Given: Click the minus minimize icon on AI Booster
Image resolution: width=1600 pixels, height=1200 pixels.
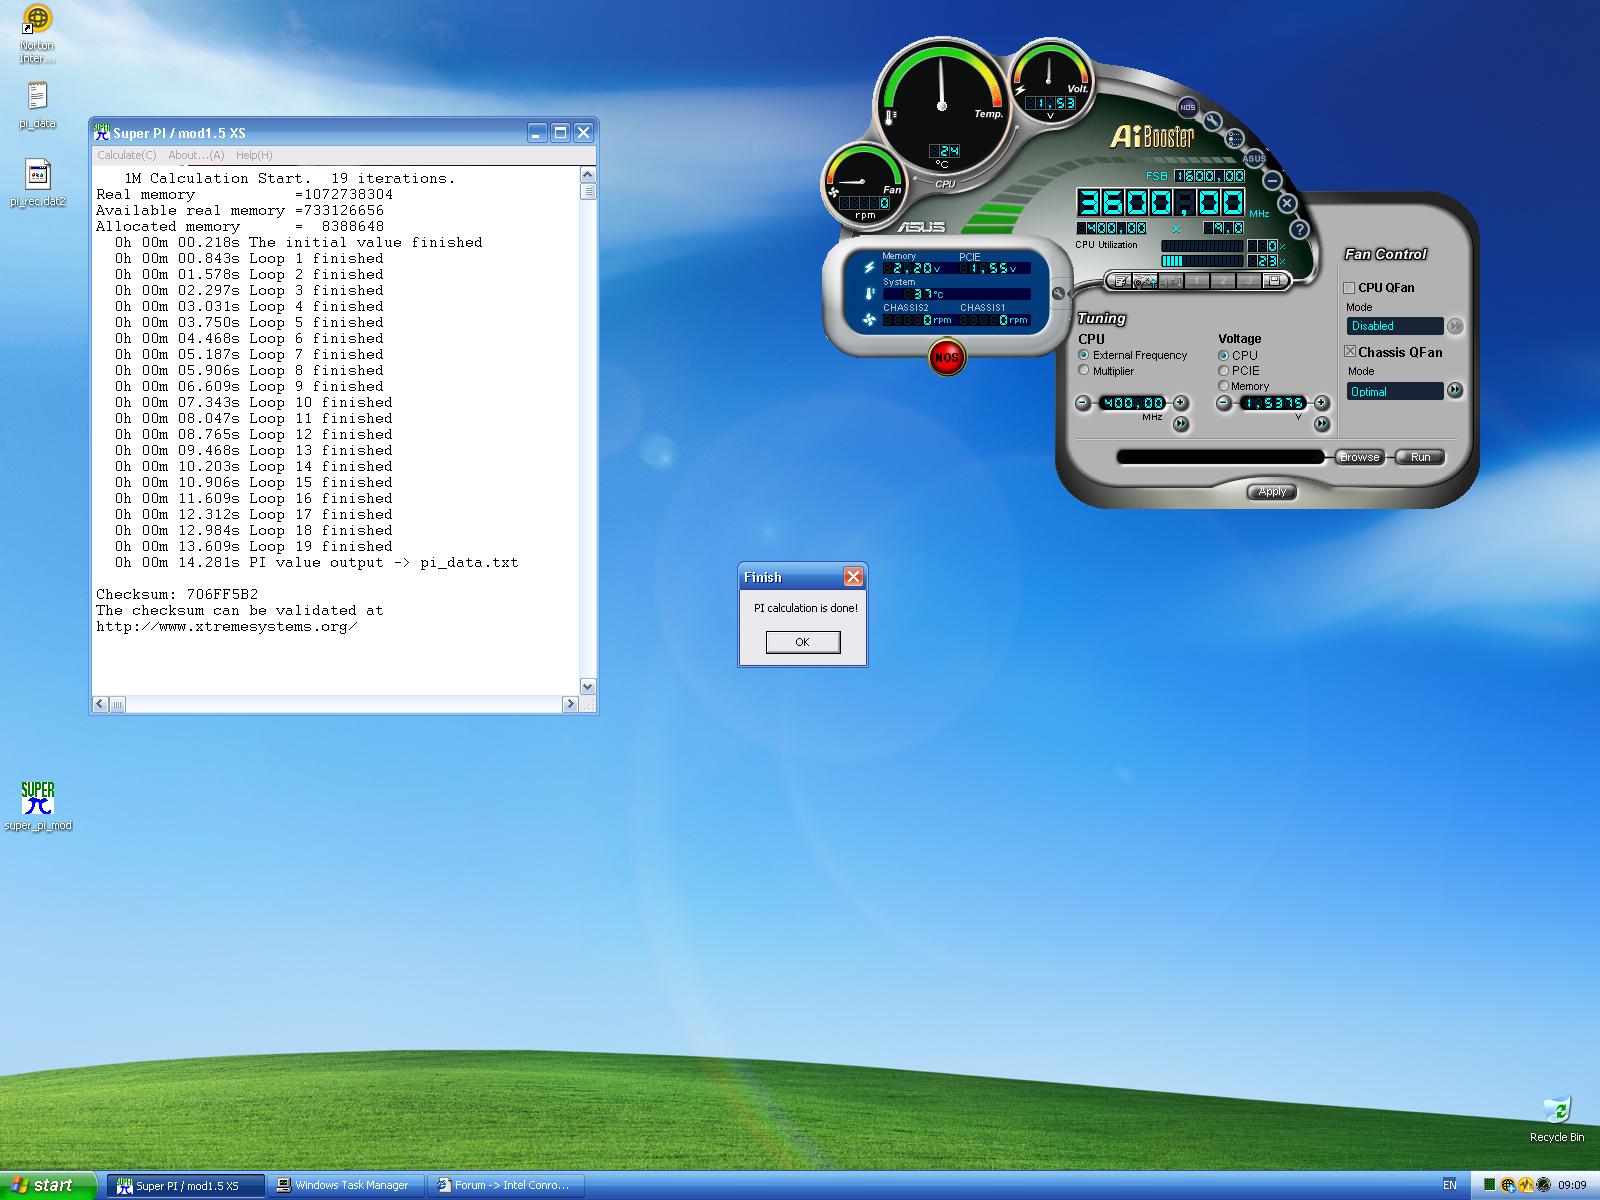Looking at the screenshot, I should 1272,180.
